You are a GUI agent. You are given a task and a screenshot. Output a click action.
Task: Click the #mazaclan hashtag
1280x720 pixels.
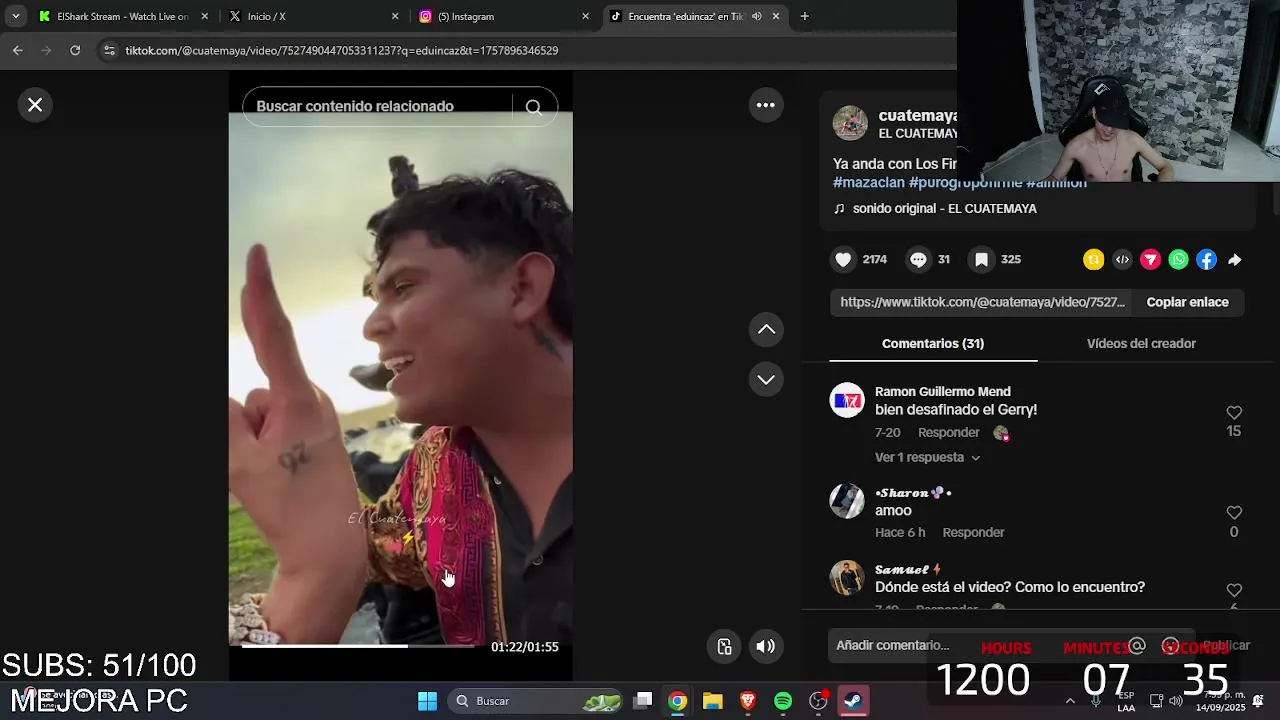(869, 183)
